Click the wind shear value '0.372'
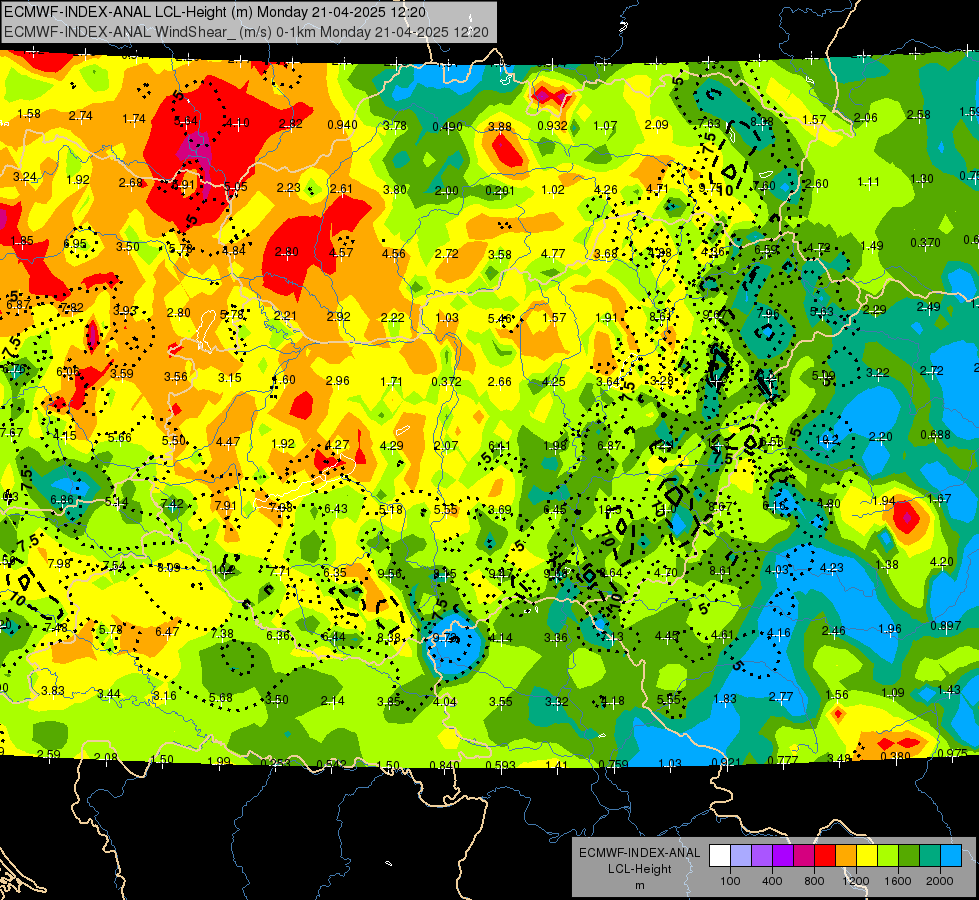The width and height of the screenshot is (979, 900). (x=446, y=382)
